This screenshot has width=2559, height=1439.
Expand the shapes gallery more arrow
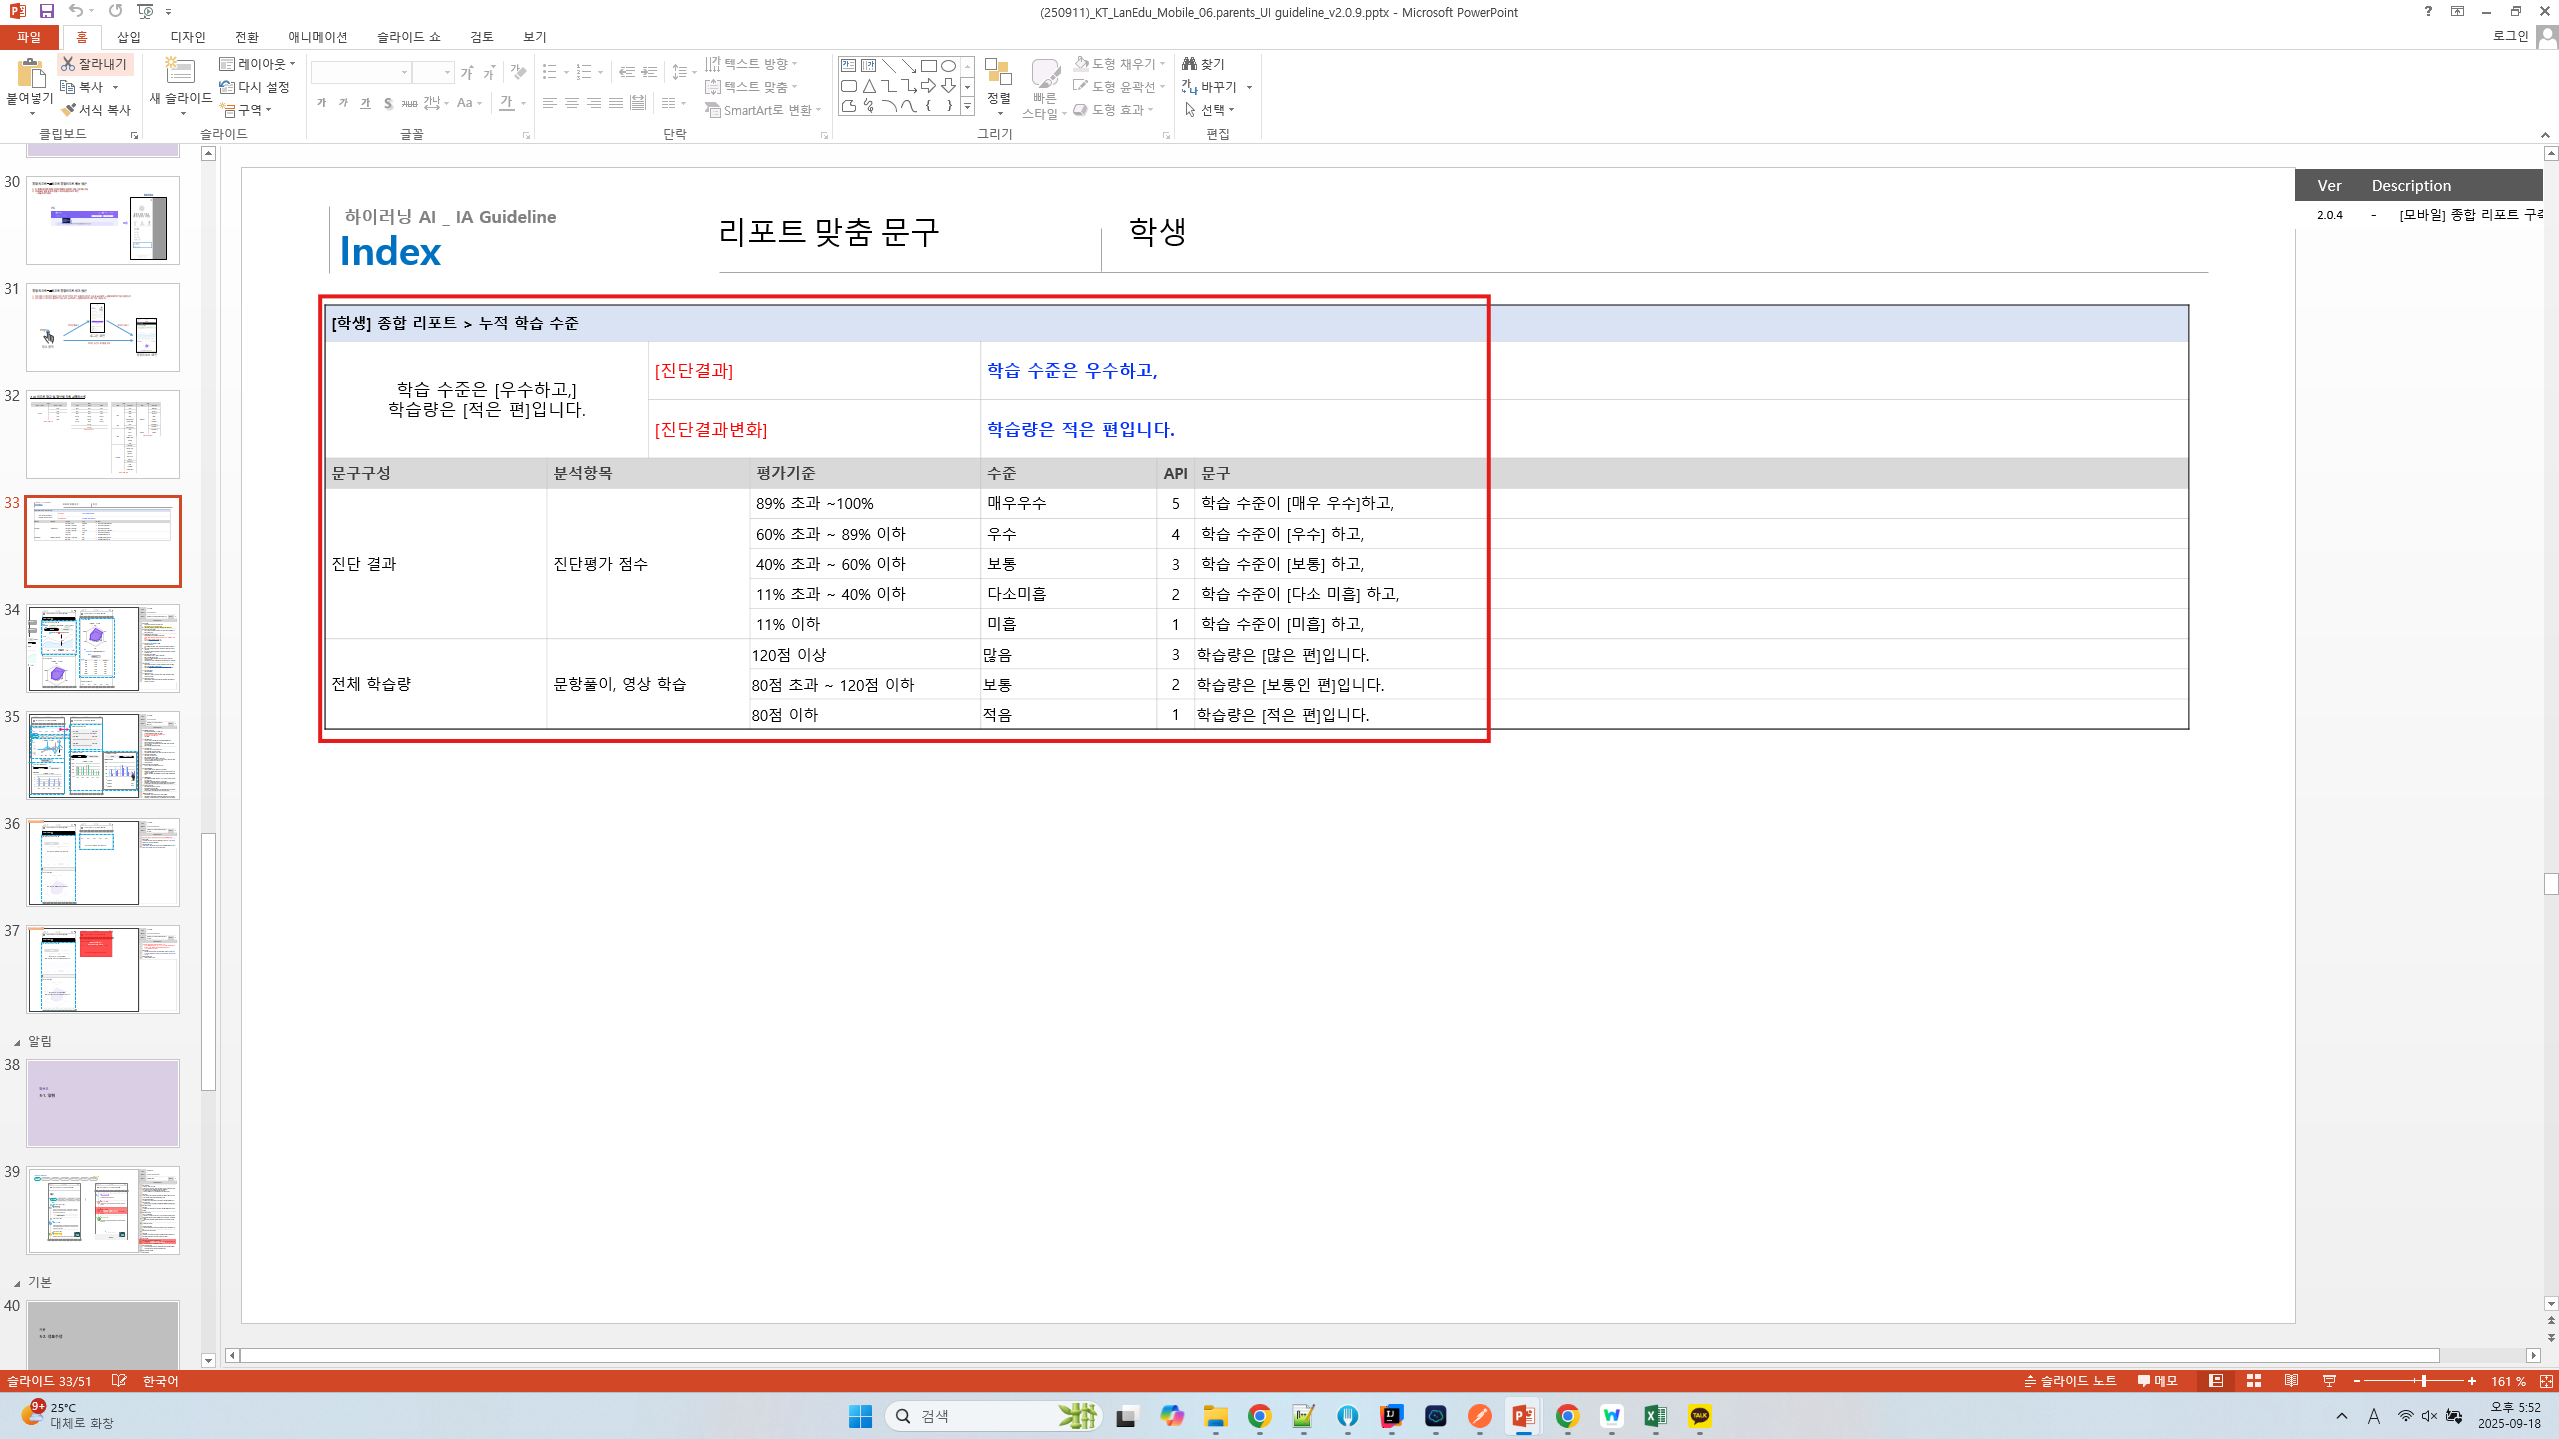point(967,106)
